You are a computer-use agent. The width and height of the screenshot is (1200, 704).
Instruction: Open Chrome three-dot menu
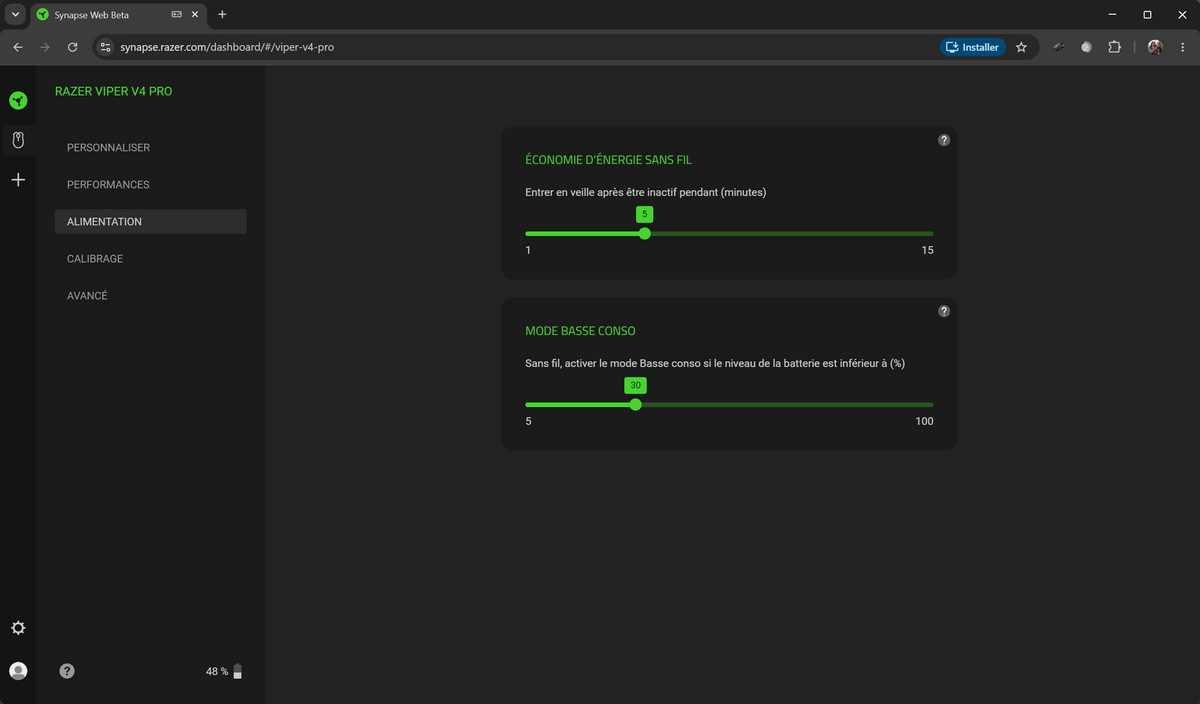click(x=1182, y=47)
